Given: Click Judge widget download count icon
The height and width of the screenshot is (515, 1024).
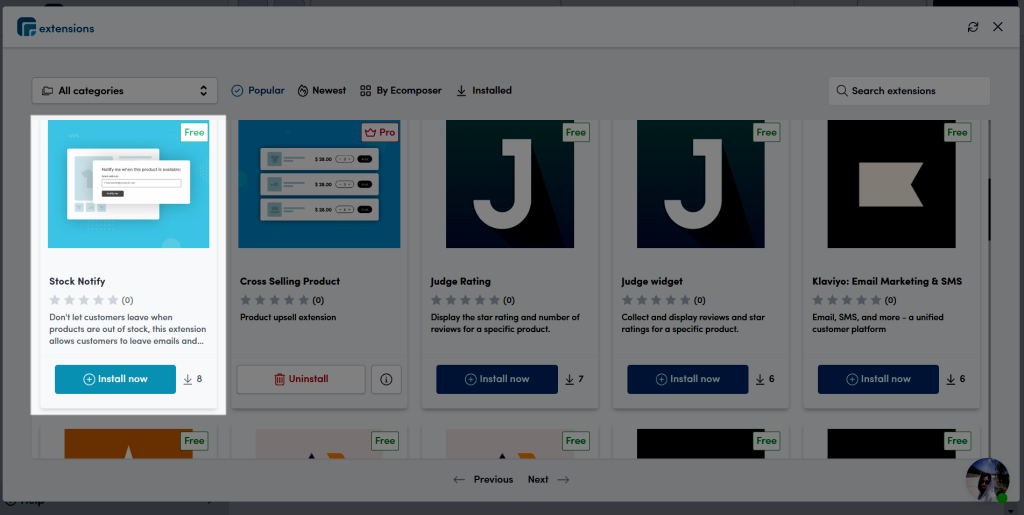Looking at the screenshot, I should pos(760,379).
